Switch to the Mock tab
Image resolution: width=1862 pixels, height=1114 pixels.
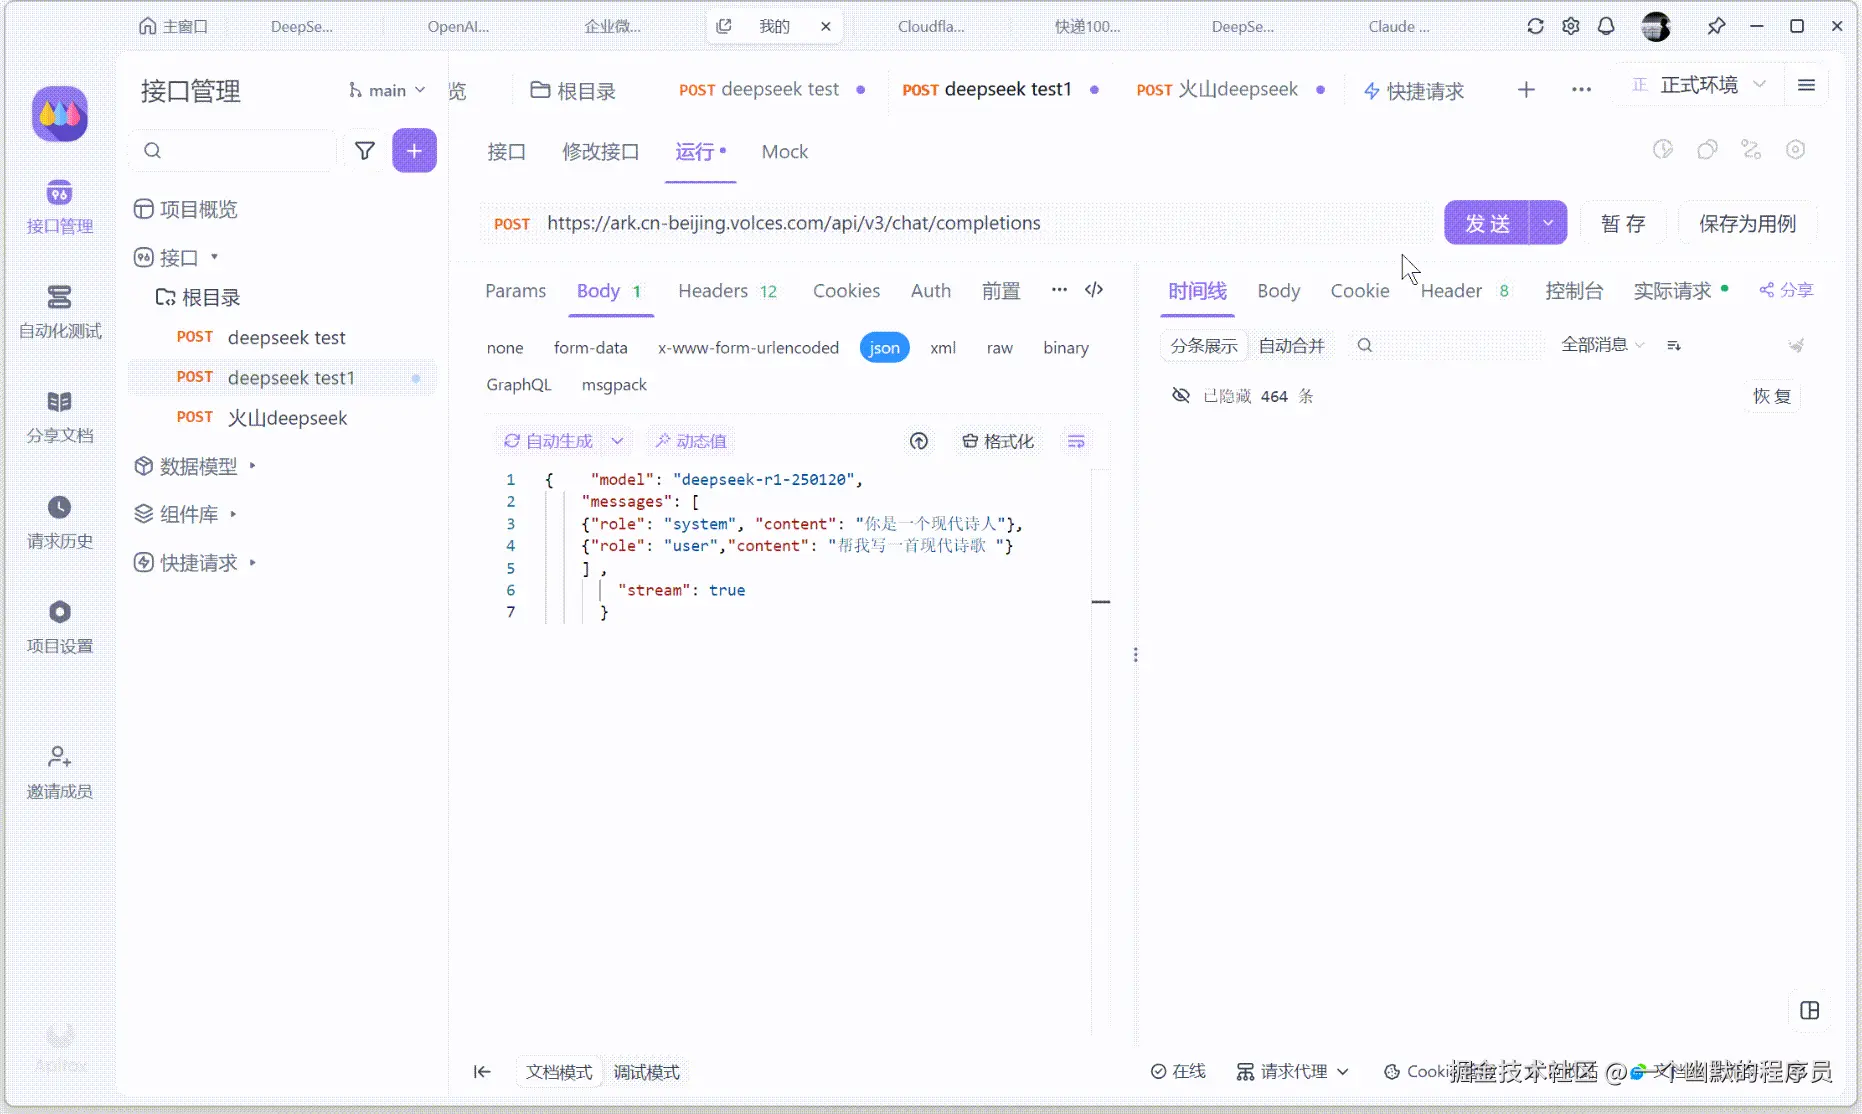click(785, 152)
